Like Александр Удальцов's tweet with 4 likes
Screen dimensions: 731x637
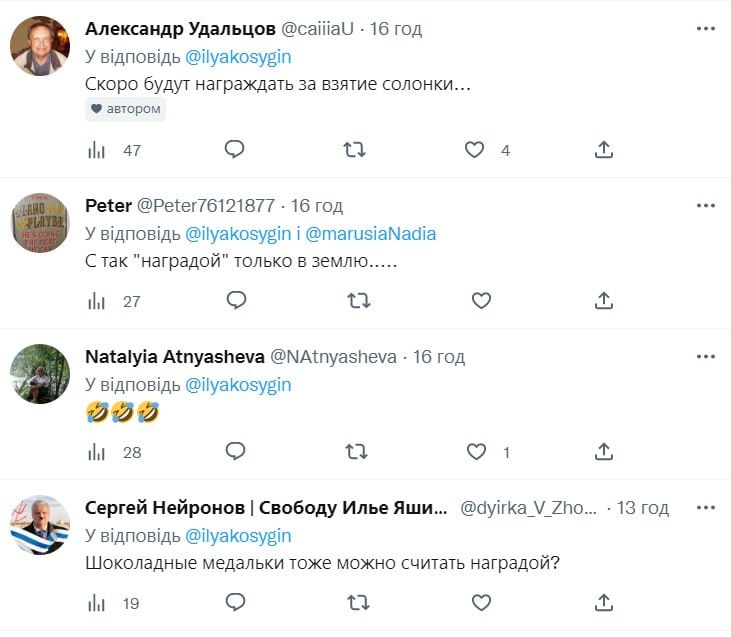pos(476,150)
